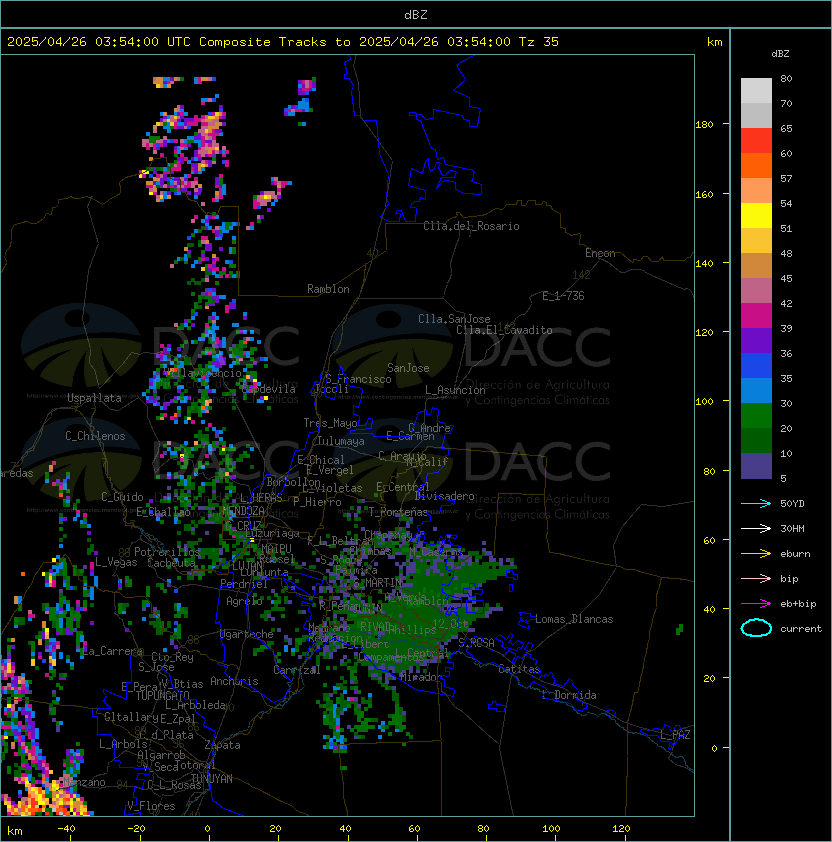Click the -40 tick on horizontal km axis
Screen dimensions: 832x842
66,829
